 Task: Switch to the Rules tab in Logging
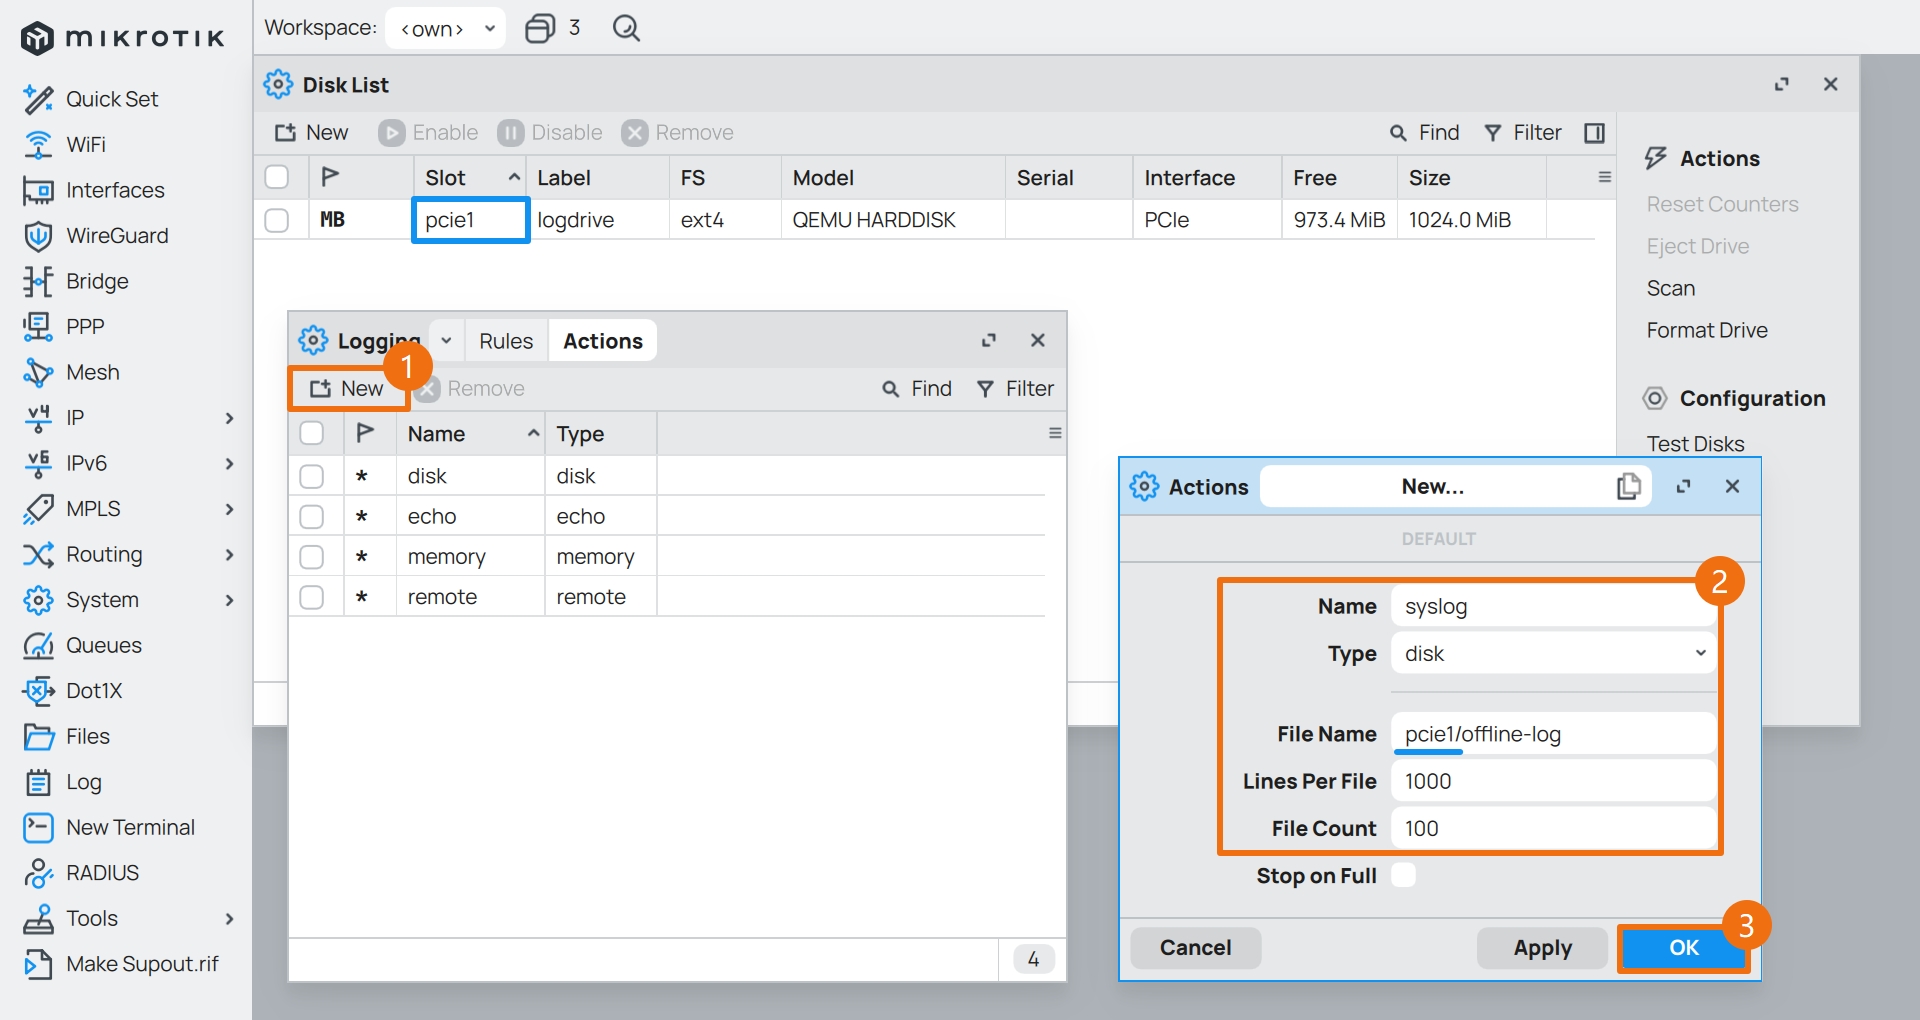coord(505,341)
